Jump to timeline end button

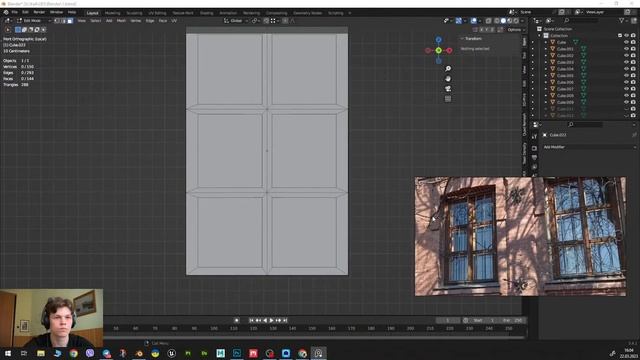tap(285, 320)
